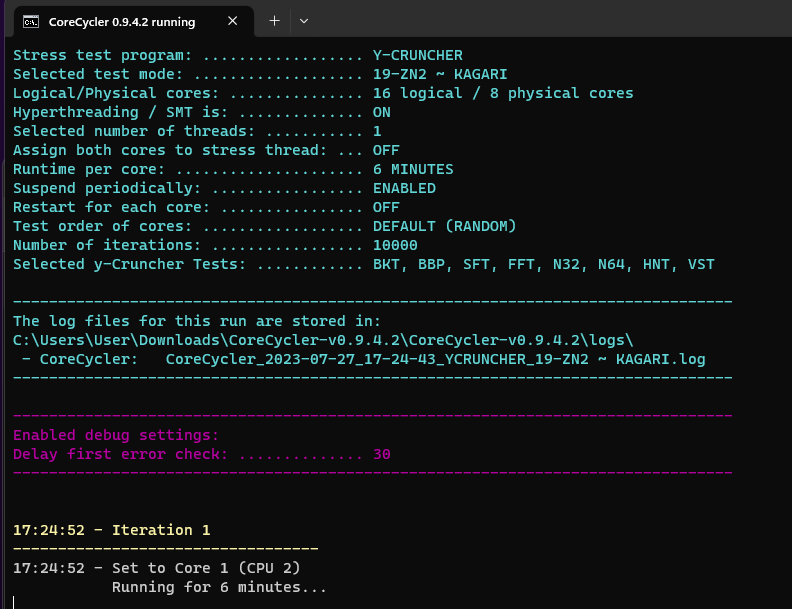The width and height of the screenshot is (792, 609).
Task: Click the '17:24:52 - Iteration 1' line
Action: [x=112, y=530]
